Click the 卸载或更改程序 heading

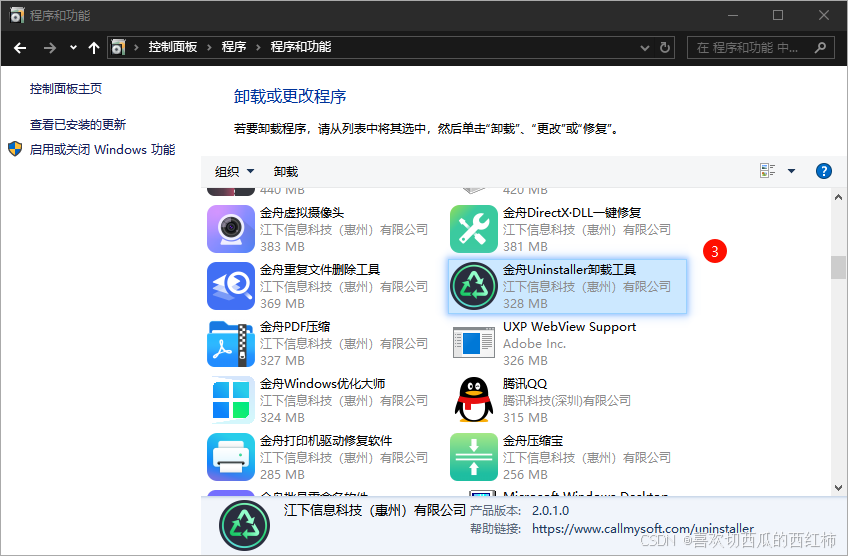pyautogui.click(x=290, y=96)
